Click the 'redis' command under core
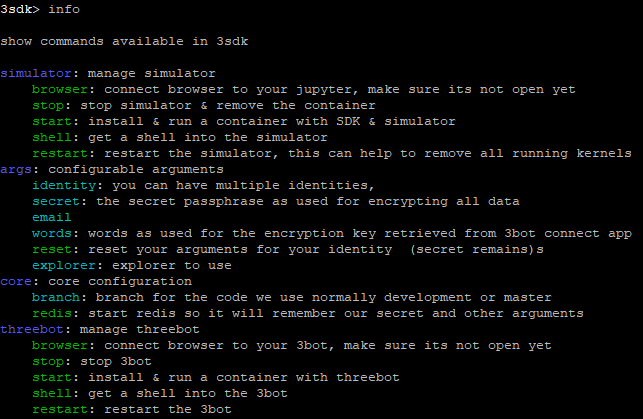This screenshot has height=419, width=643. point(52,313)
